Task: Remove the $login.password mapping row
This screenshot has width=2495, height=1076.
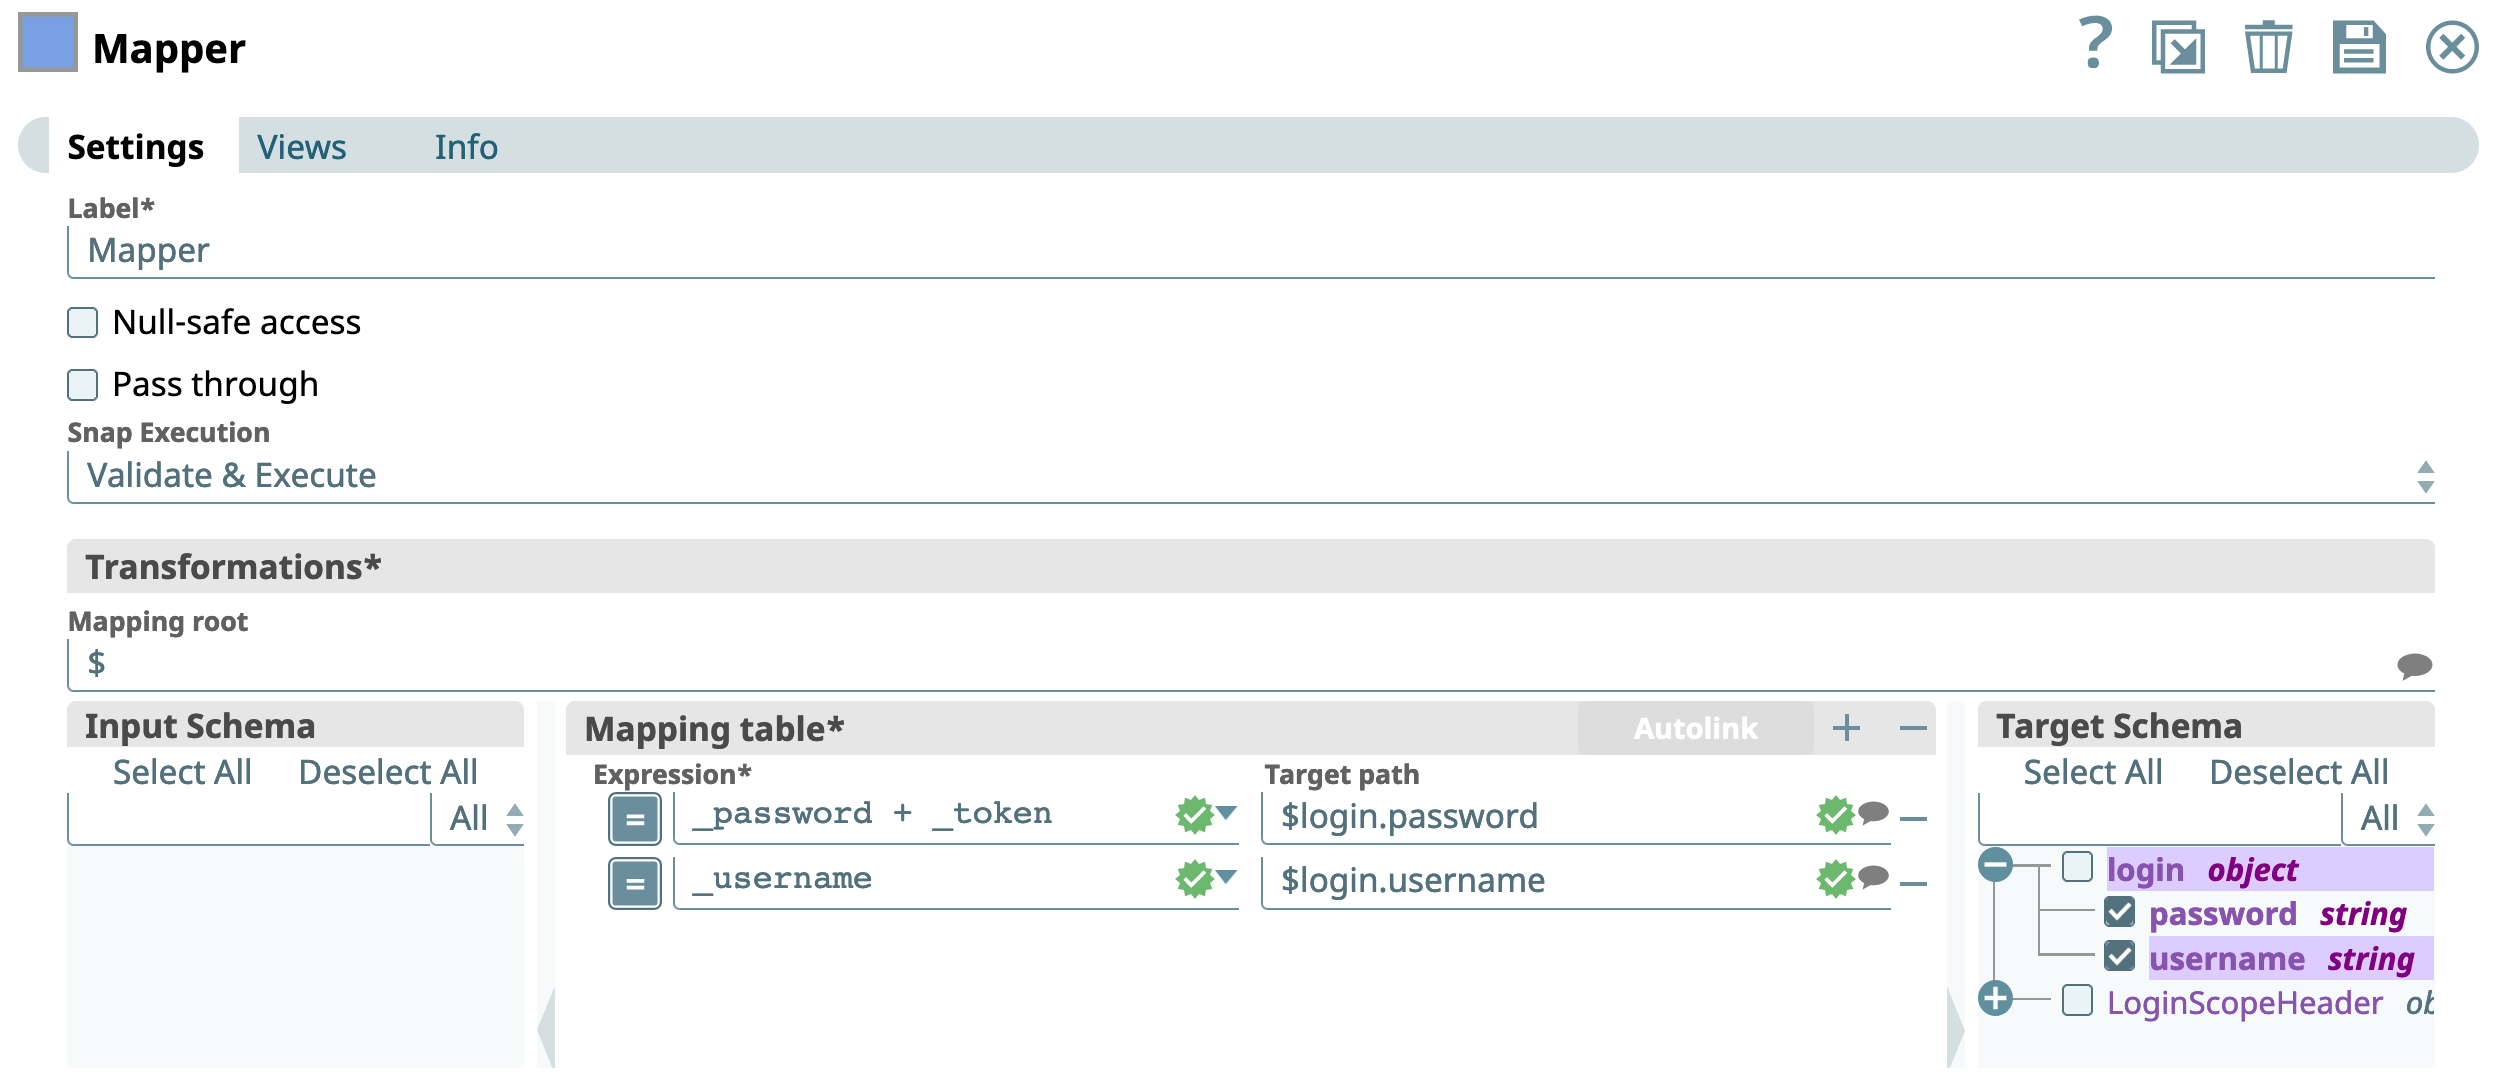Action: point(1913,819)
